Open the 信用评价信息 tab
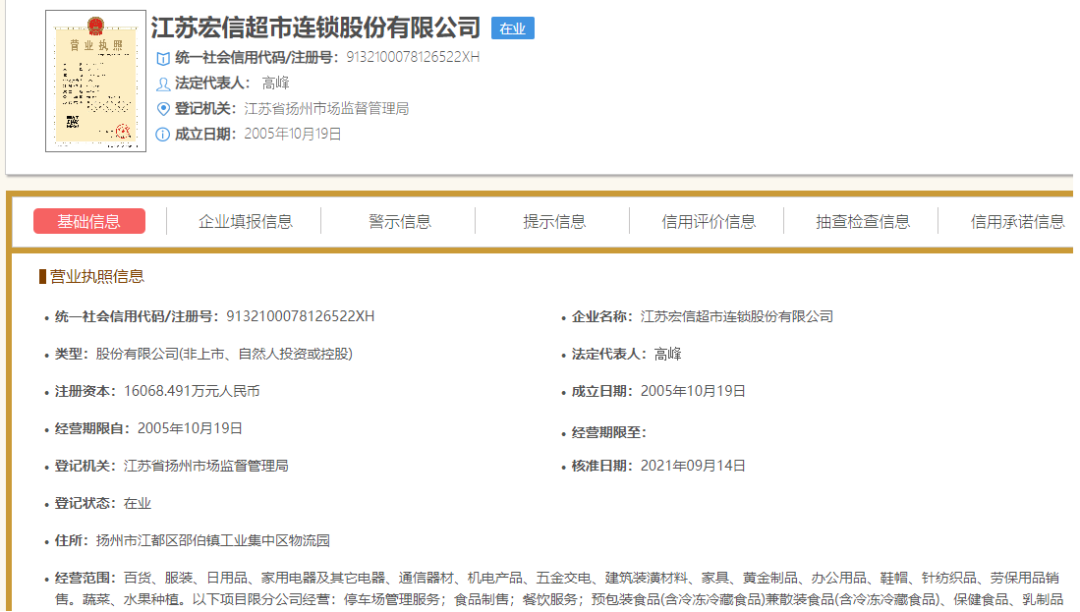Image resolution: width=1080 pixels, height=612 pixels. click(708, 221)
